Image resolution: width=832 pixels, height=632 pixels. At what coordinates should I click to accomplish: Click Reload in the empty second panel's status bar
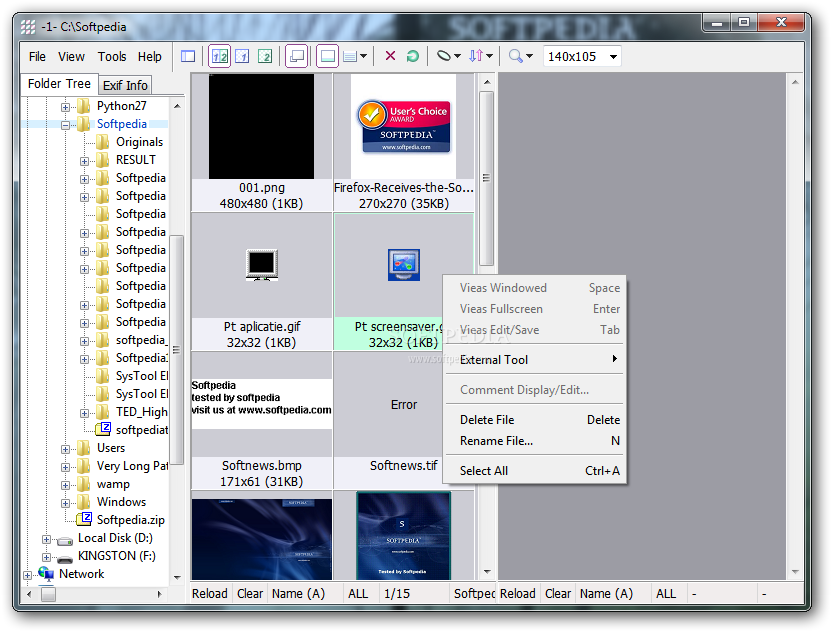click(x=517, y=593)
